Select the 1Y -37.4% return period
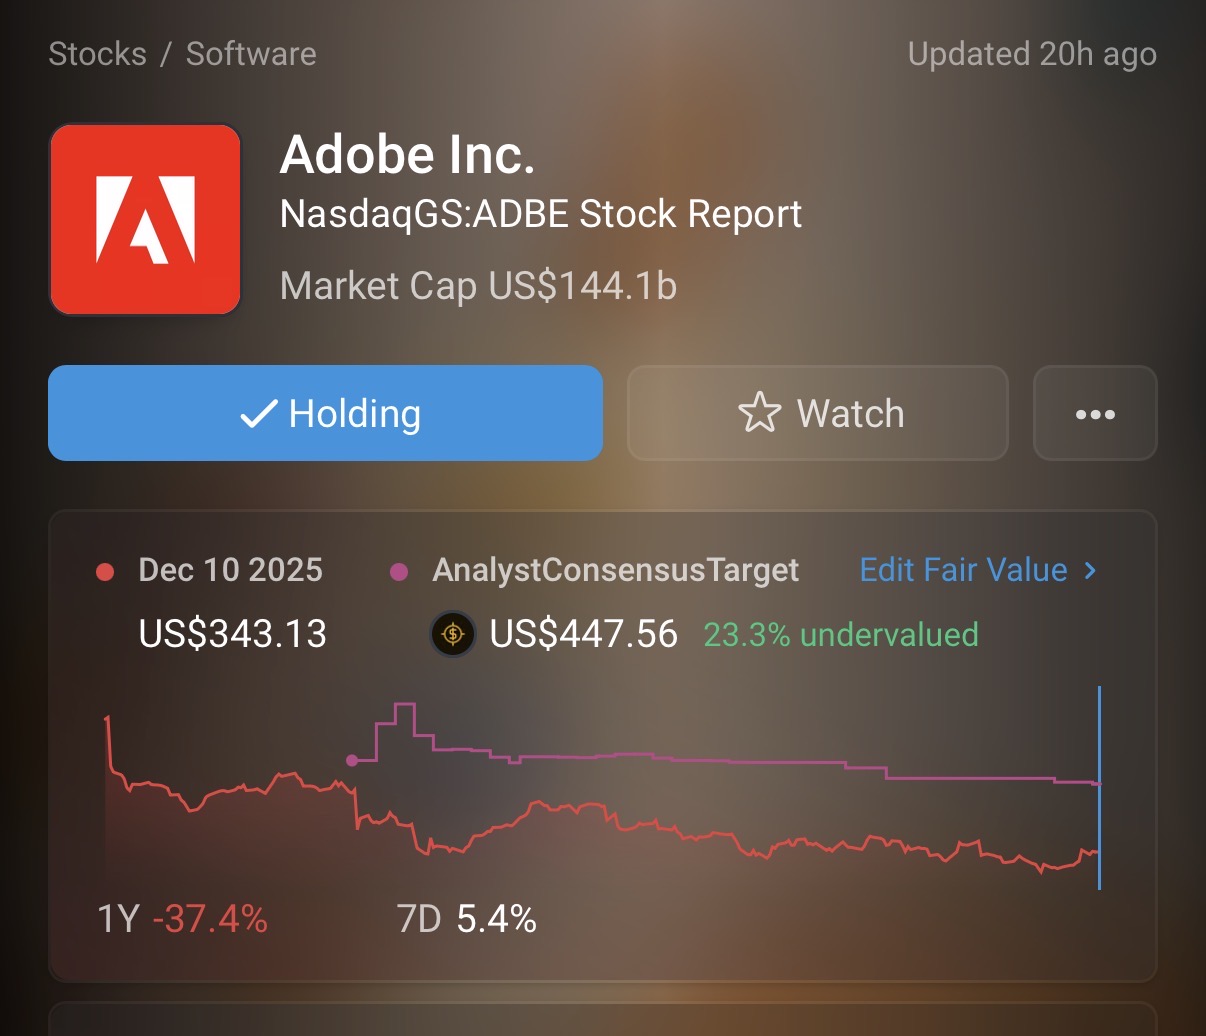The image size is (1206, 1036). coord(182,918)
